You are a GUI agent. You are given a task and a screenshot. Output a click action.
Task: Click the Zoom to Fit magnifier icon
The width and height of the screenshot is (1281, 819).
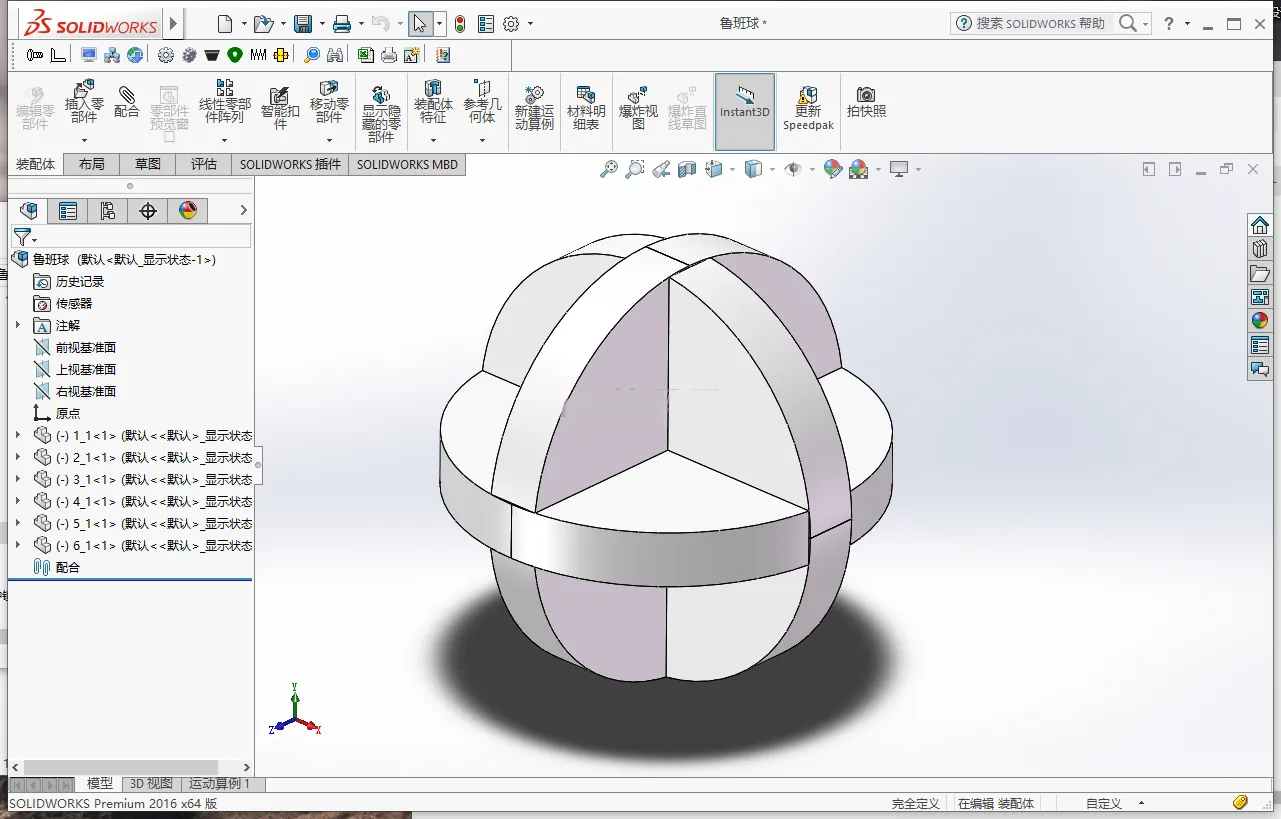(x=609, y=170)
